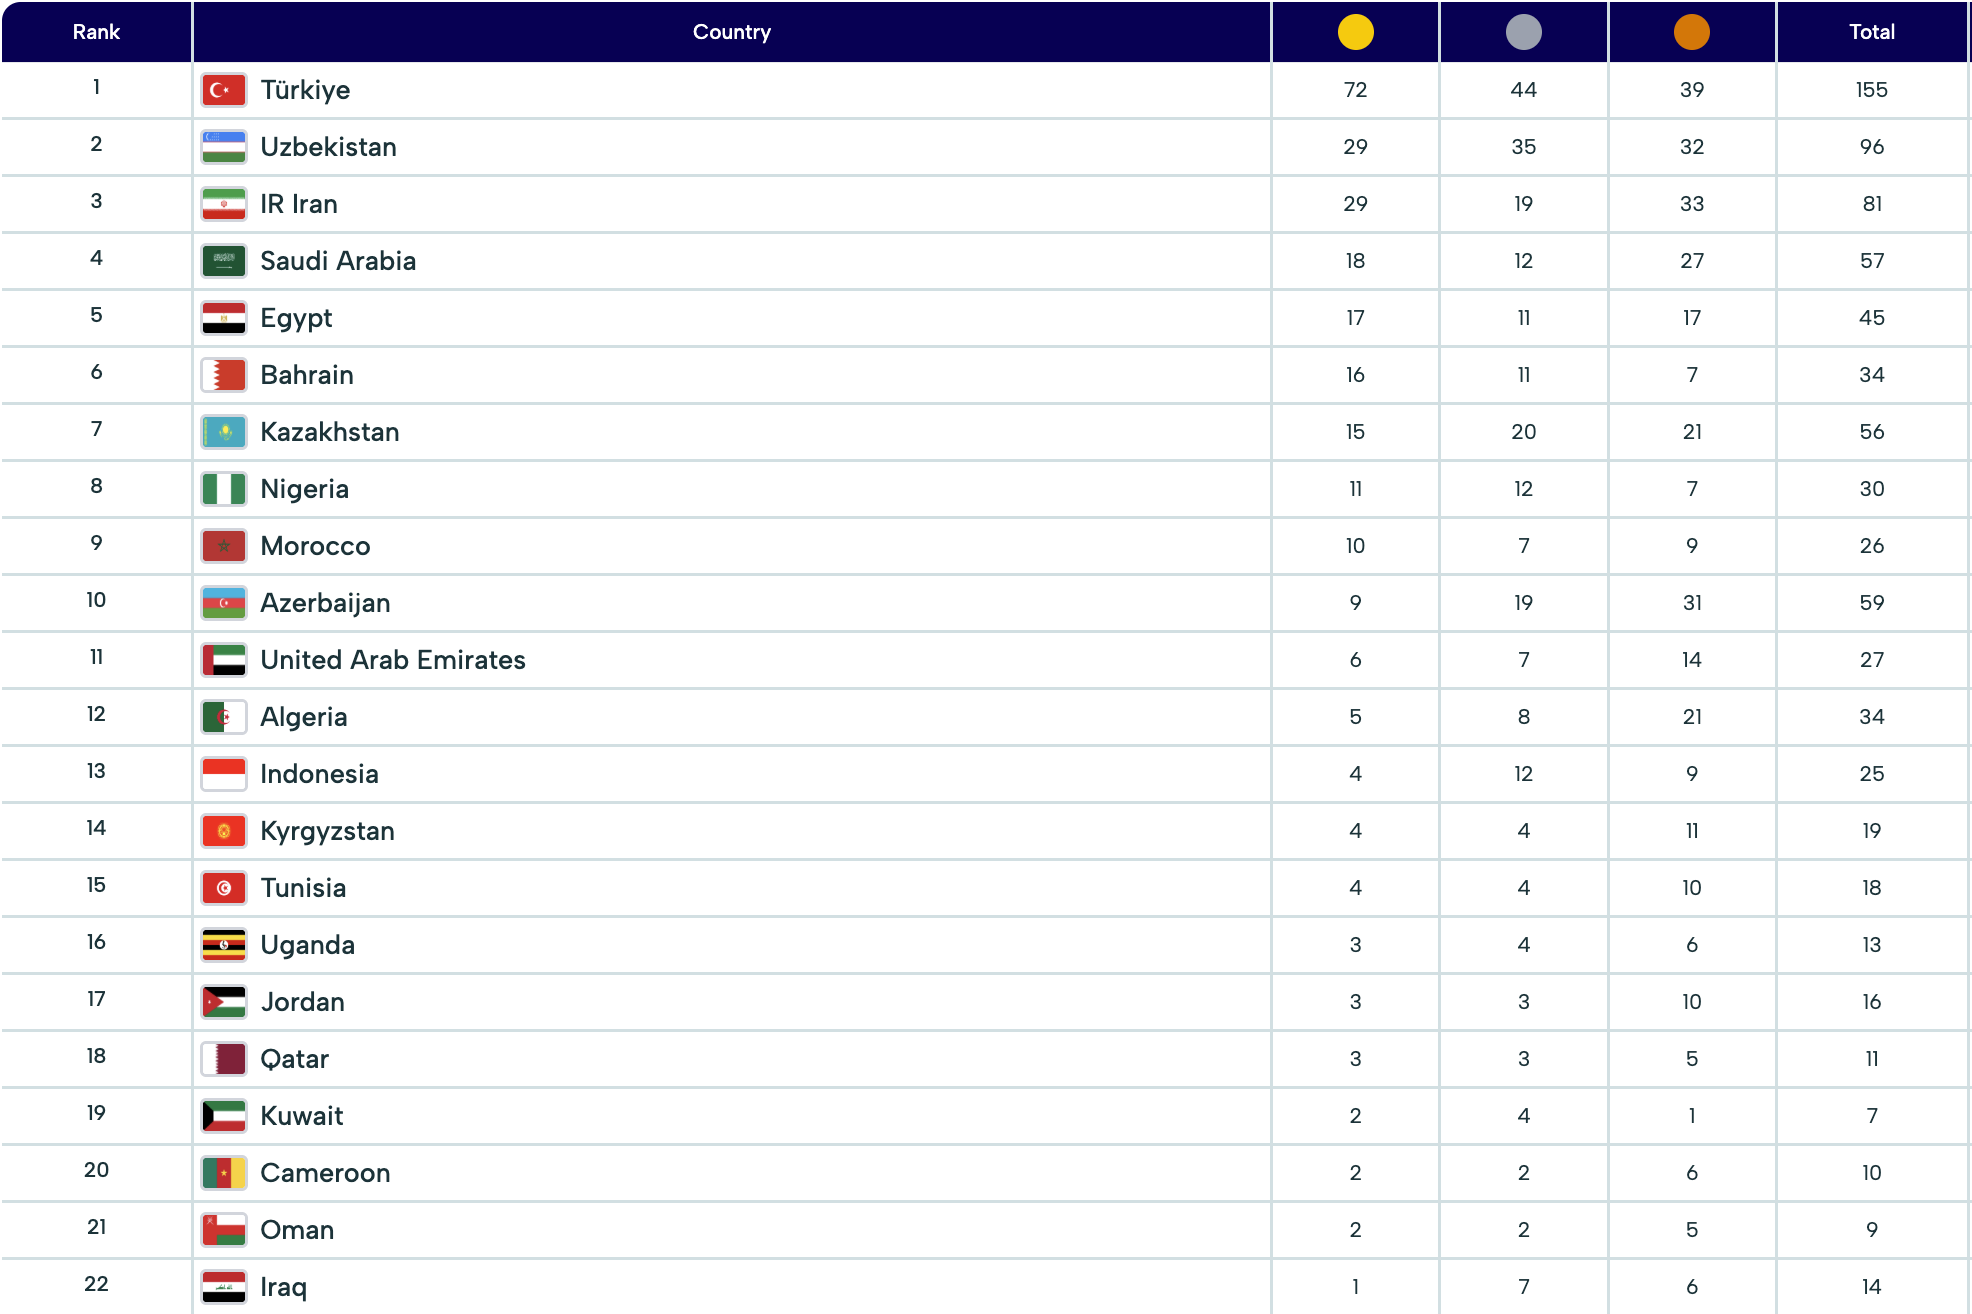Viewport: 1972px width, 1314px height.
Task: Click the Türkiye flag icon
Action: tap(223, 90)
